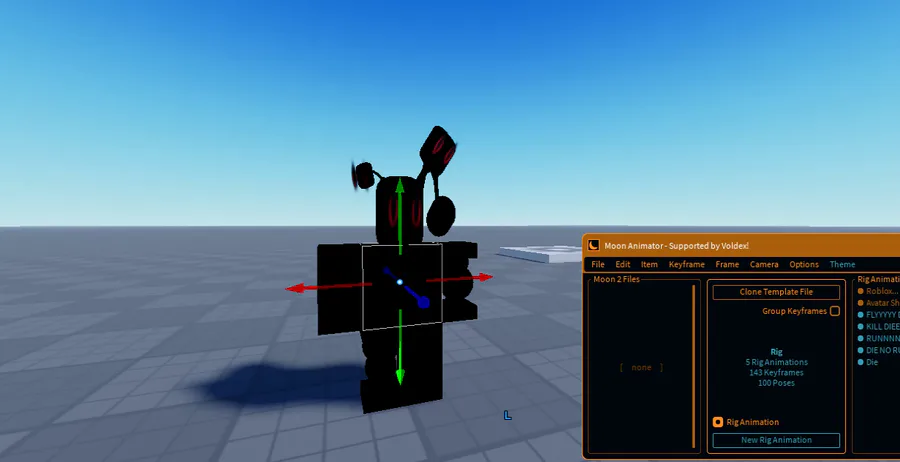The image size is (900, 462).
Task: Click the Clone Template File button
Action: (776, 292)
